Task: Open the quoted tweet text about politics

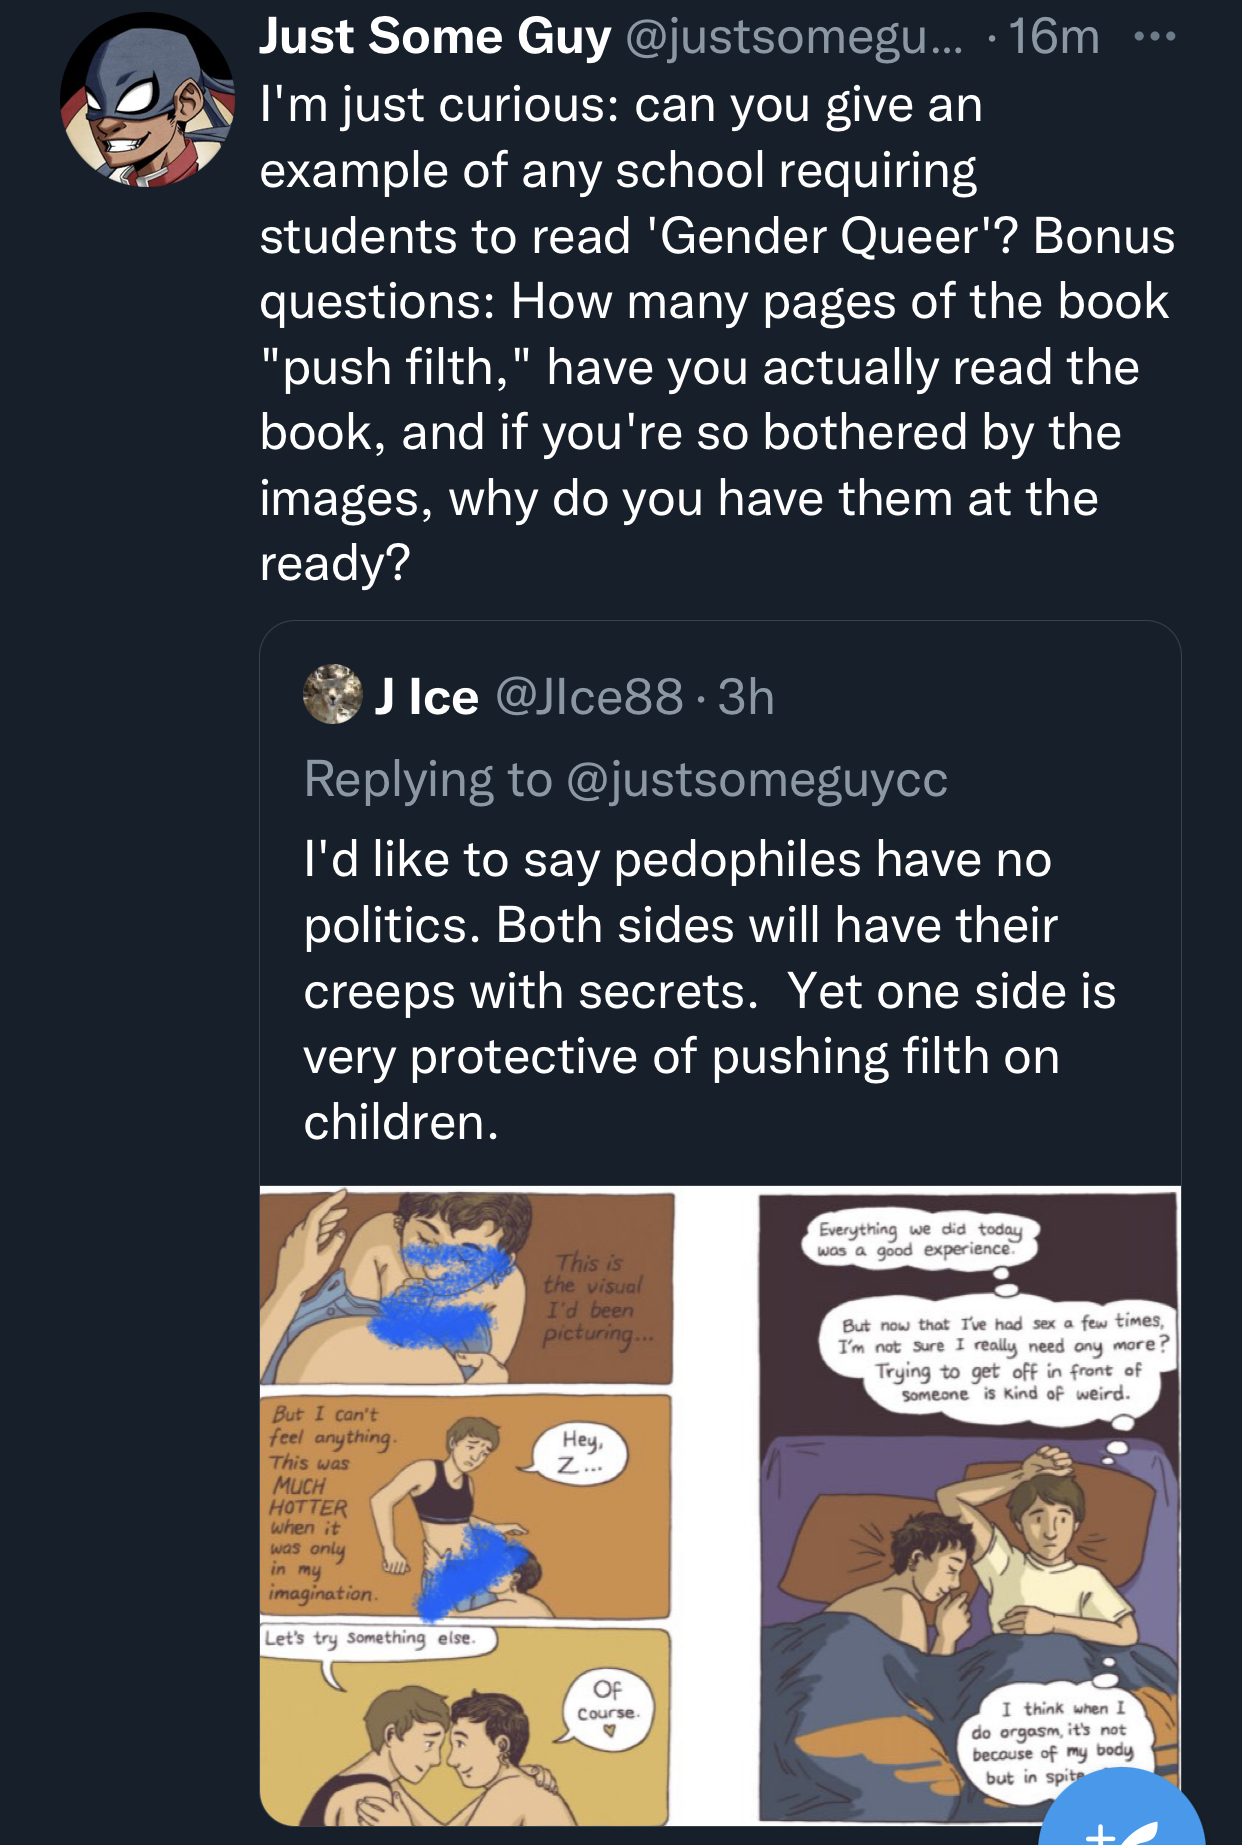Action: coord(710,990)
